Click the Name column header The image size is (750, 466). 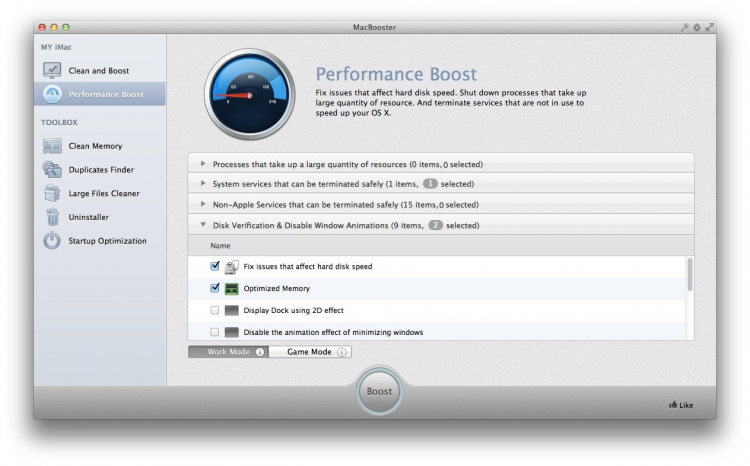(x=220, y=245)
